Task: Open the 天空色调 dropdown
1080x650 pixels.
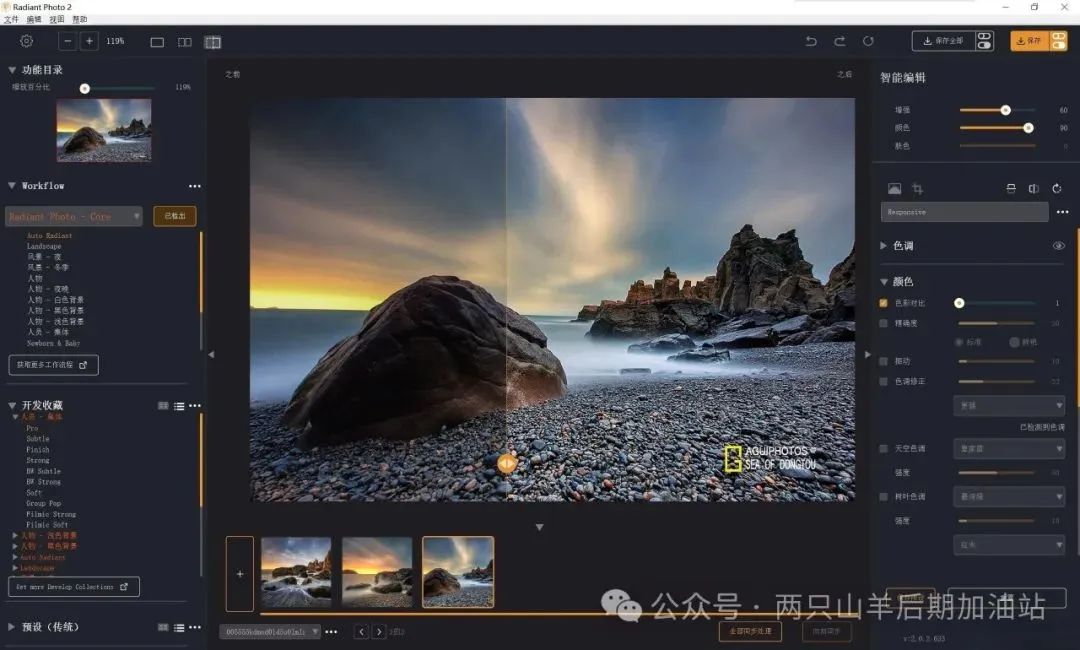Action: coord(1009,449)
